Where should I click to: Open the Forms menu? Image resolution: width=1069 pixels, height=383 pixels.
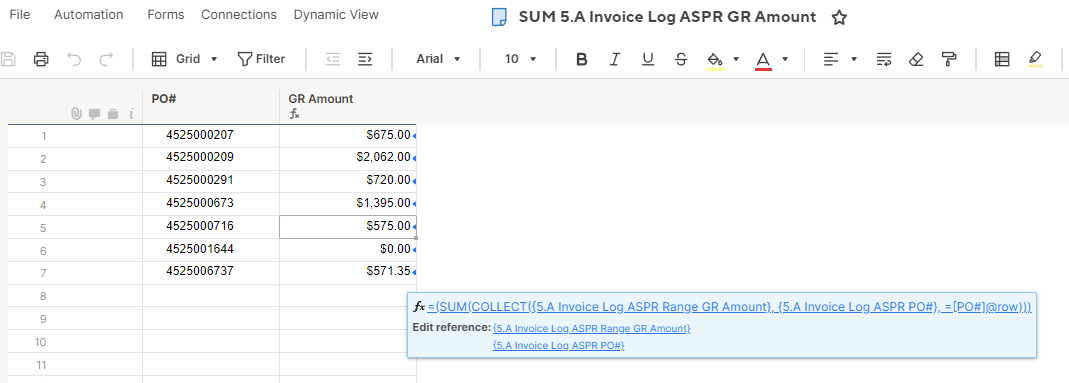pos(166,14)
